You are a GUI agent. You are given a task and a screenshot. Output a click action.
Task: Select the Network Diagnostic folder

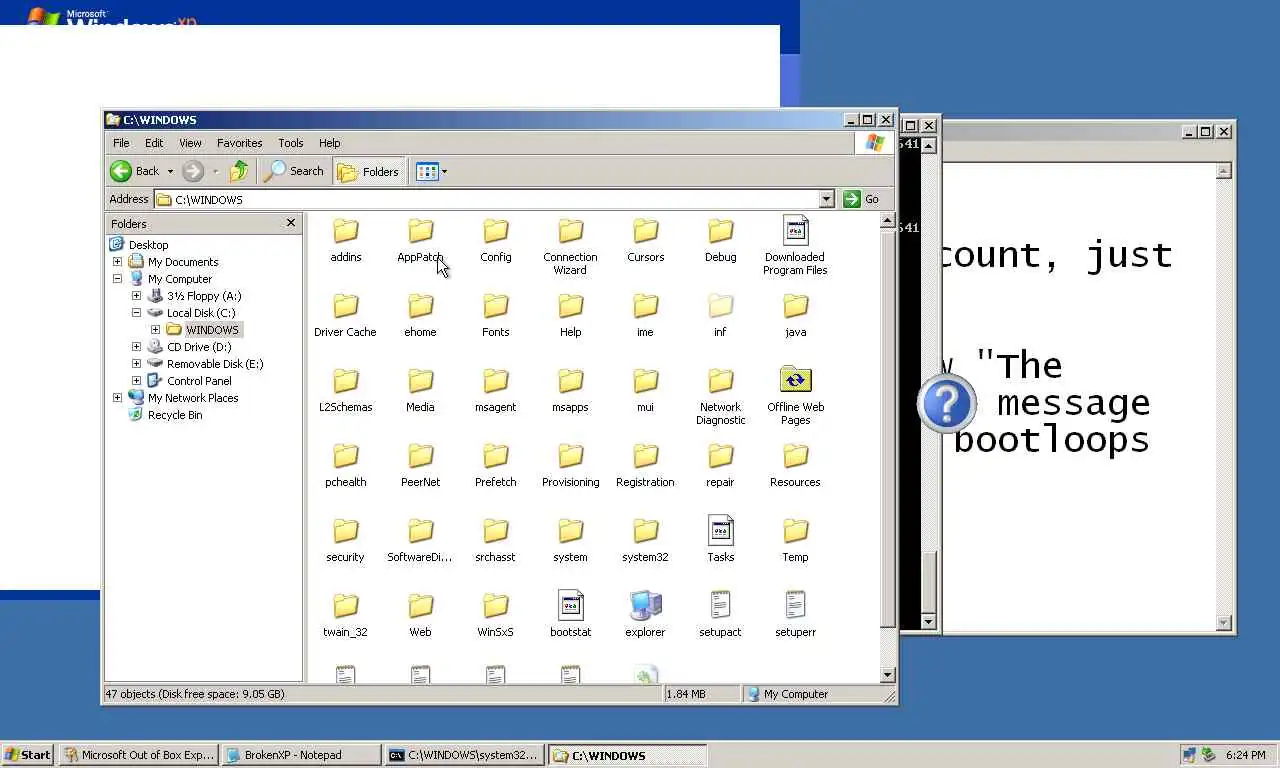[x=721, y=381]
